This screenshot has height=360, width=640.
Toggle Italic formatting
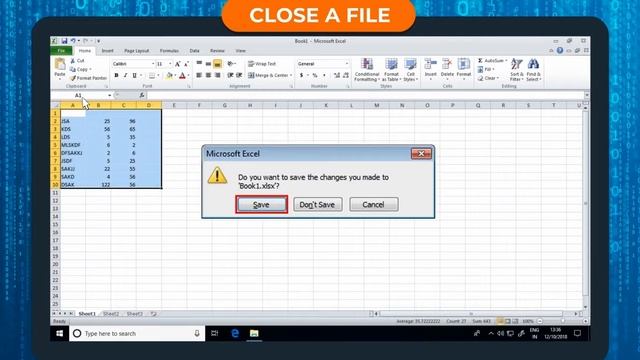point(125,75)
